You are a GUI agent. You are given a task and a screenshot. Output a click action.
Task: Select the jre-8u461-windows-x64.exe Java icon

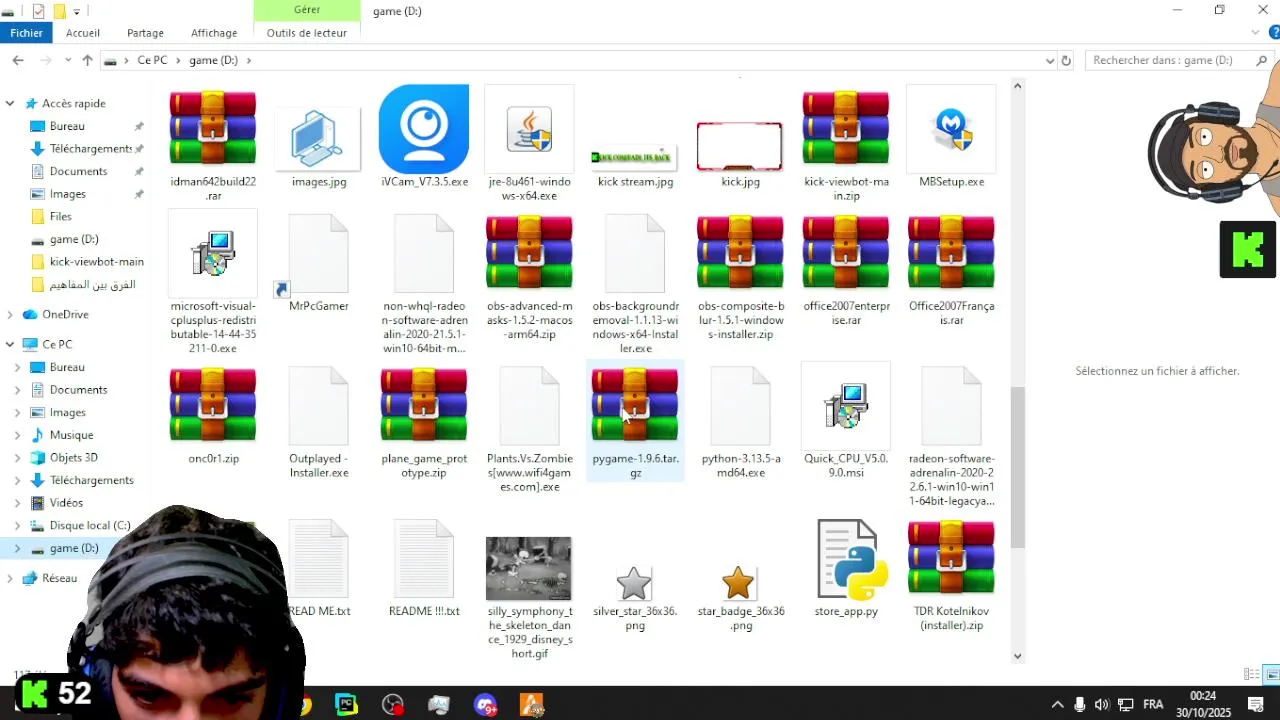click(x=529, y=130)
